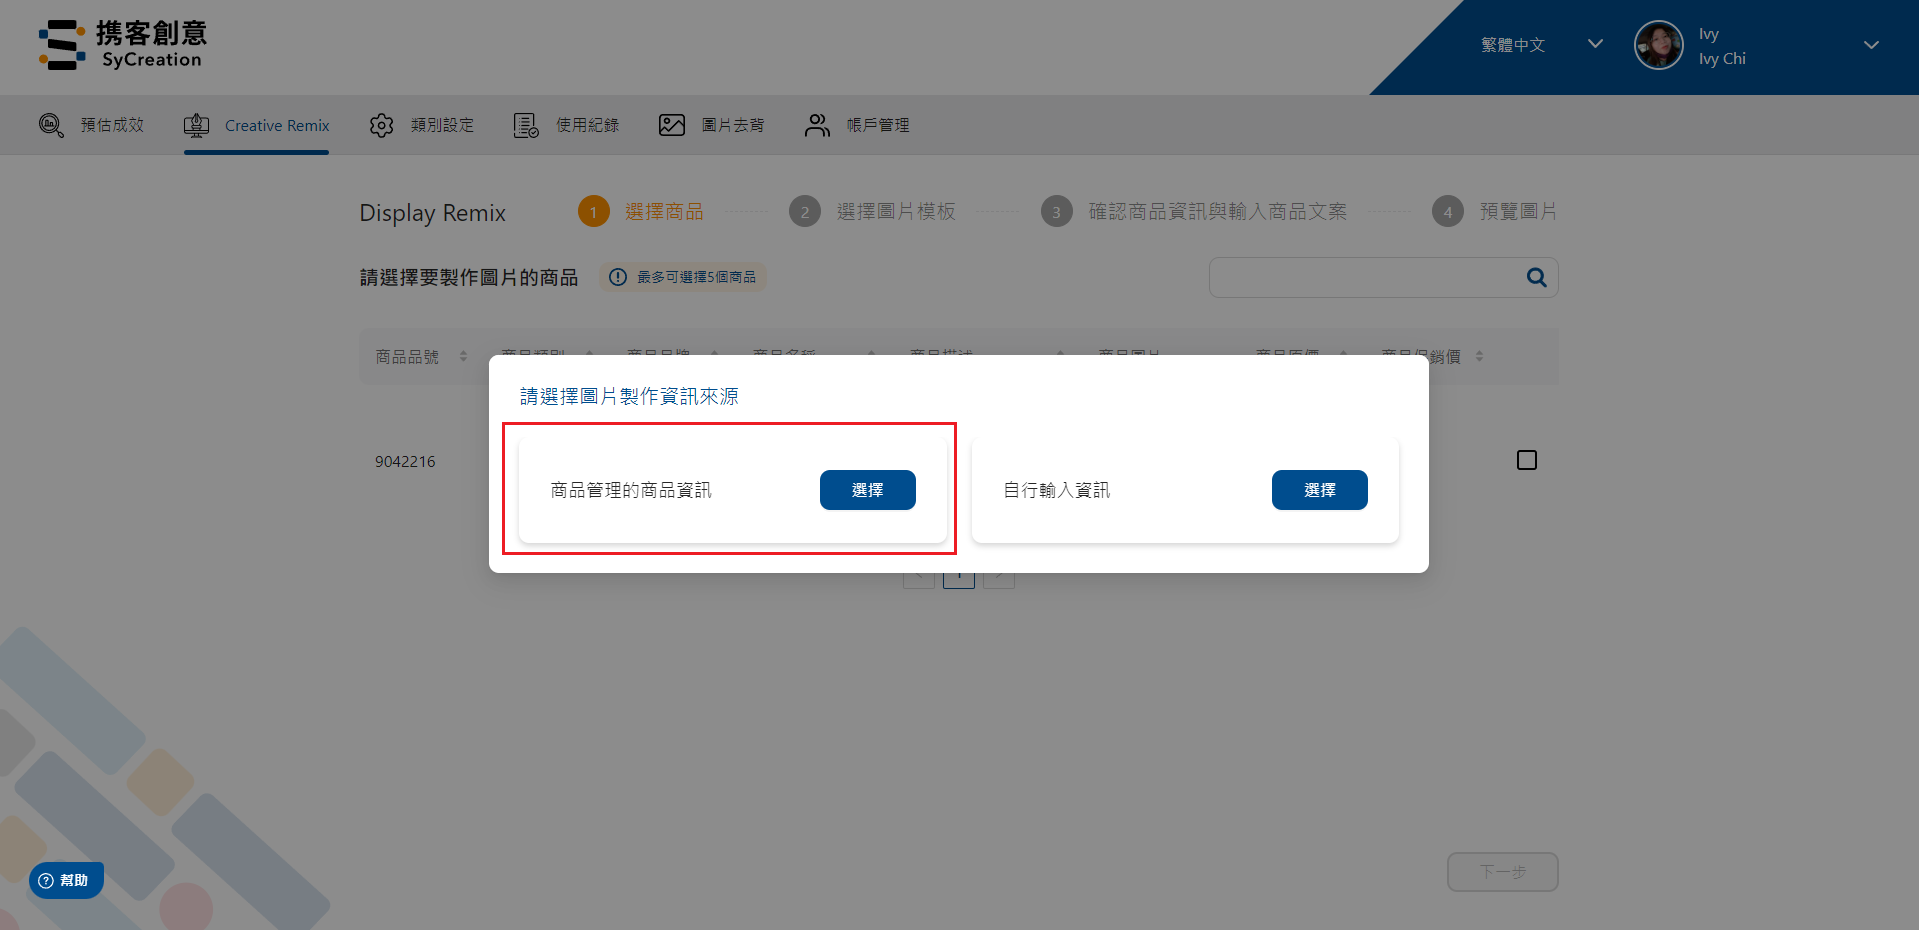Click the 預估成效 magnifier icon
The width and height of the screenshot is (1919, 930).
pos(51,125)
